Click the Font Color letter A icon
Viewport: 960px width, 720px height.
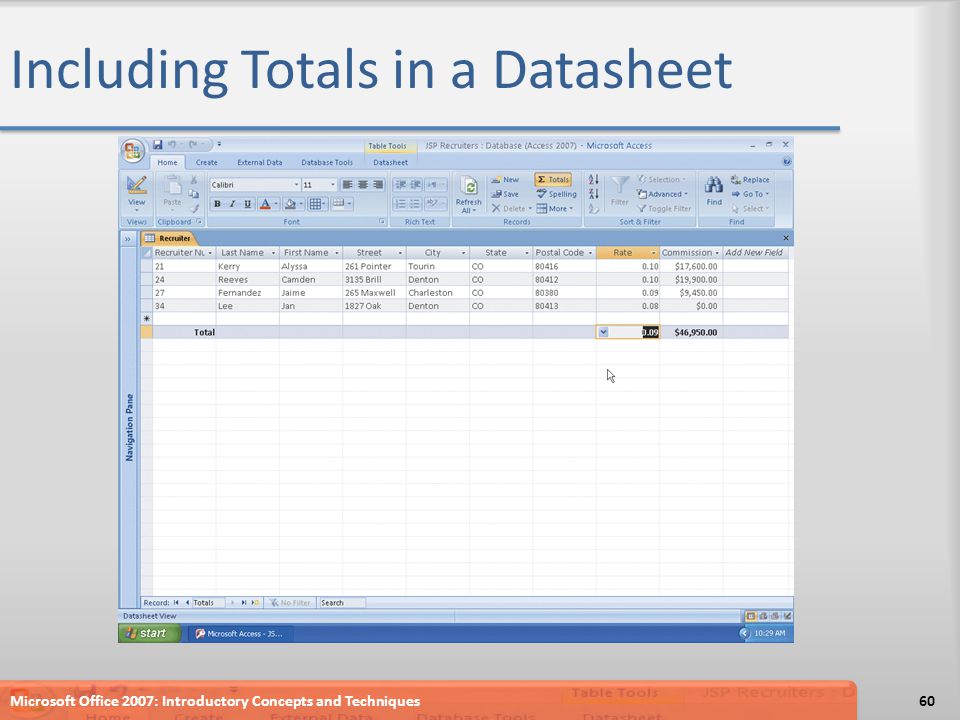coord(265,204)
